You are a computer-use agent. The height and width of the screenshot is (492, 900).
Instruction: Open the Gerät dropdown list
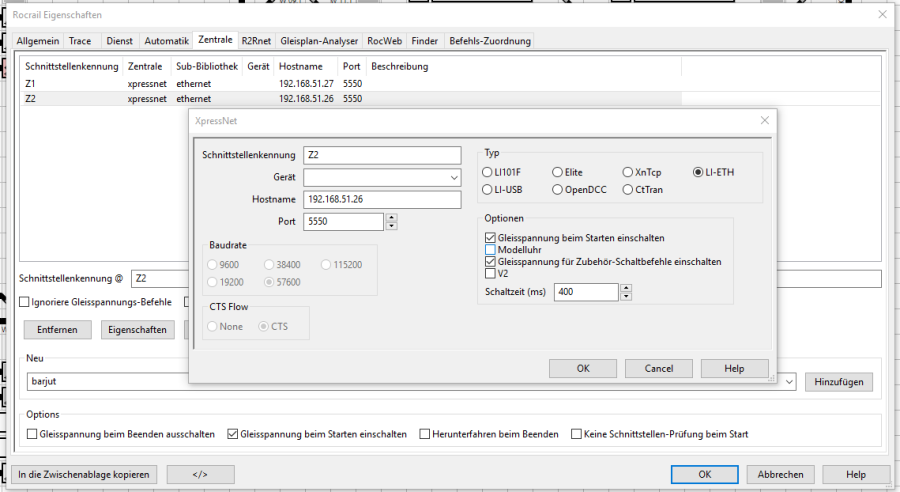point(452,177)
